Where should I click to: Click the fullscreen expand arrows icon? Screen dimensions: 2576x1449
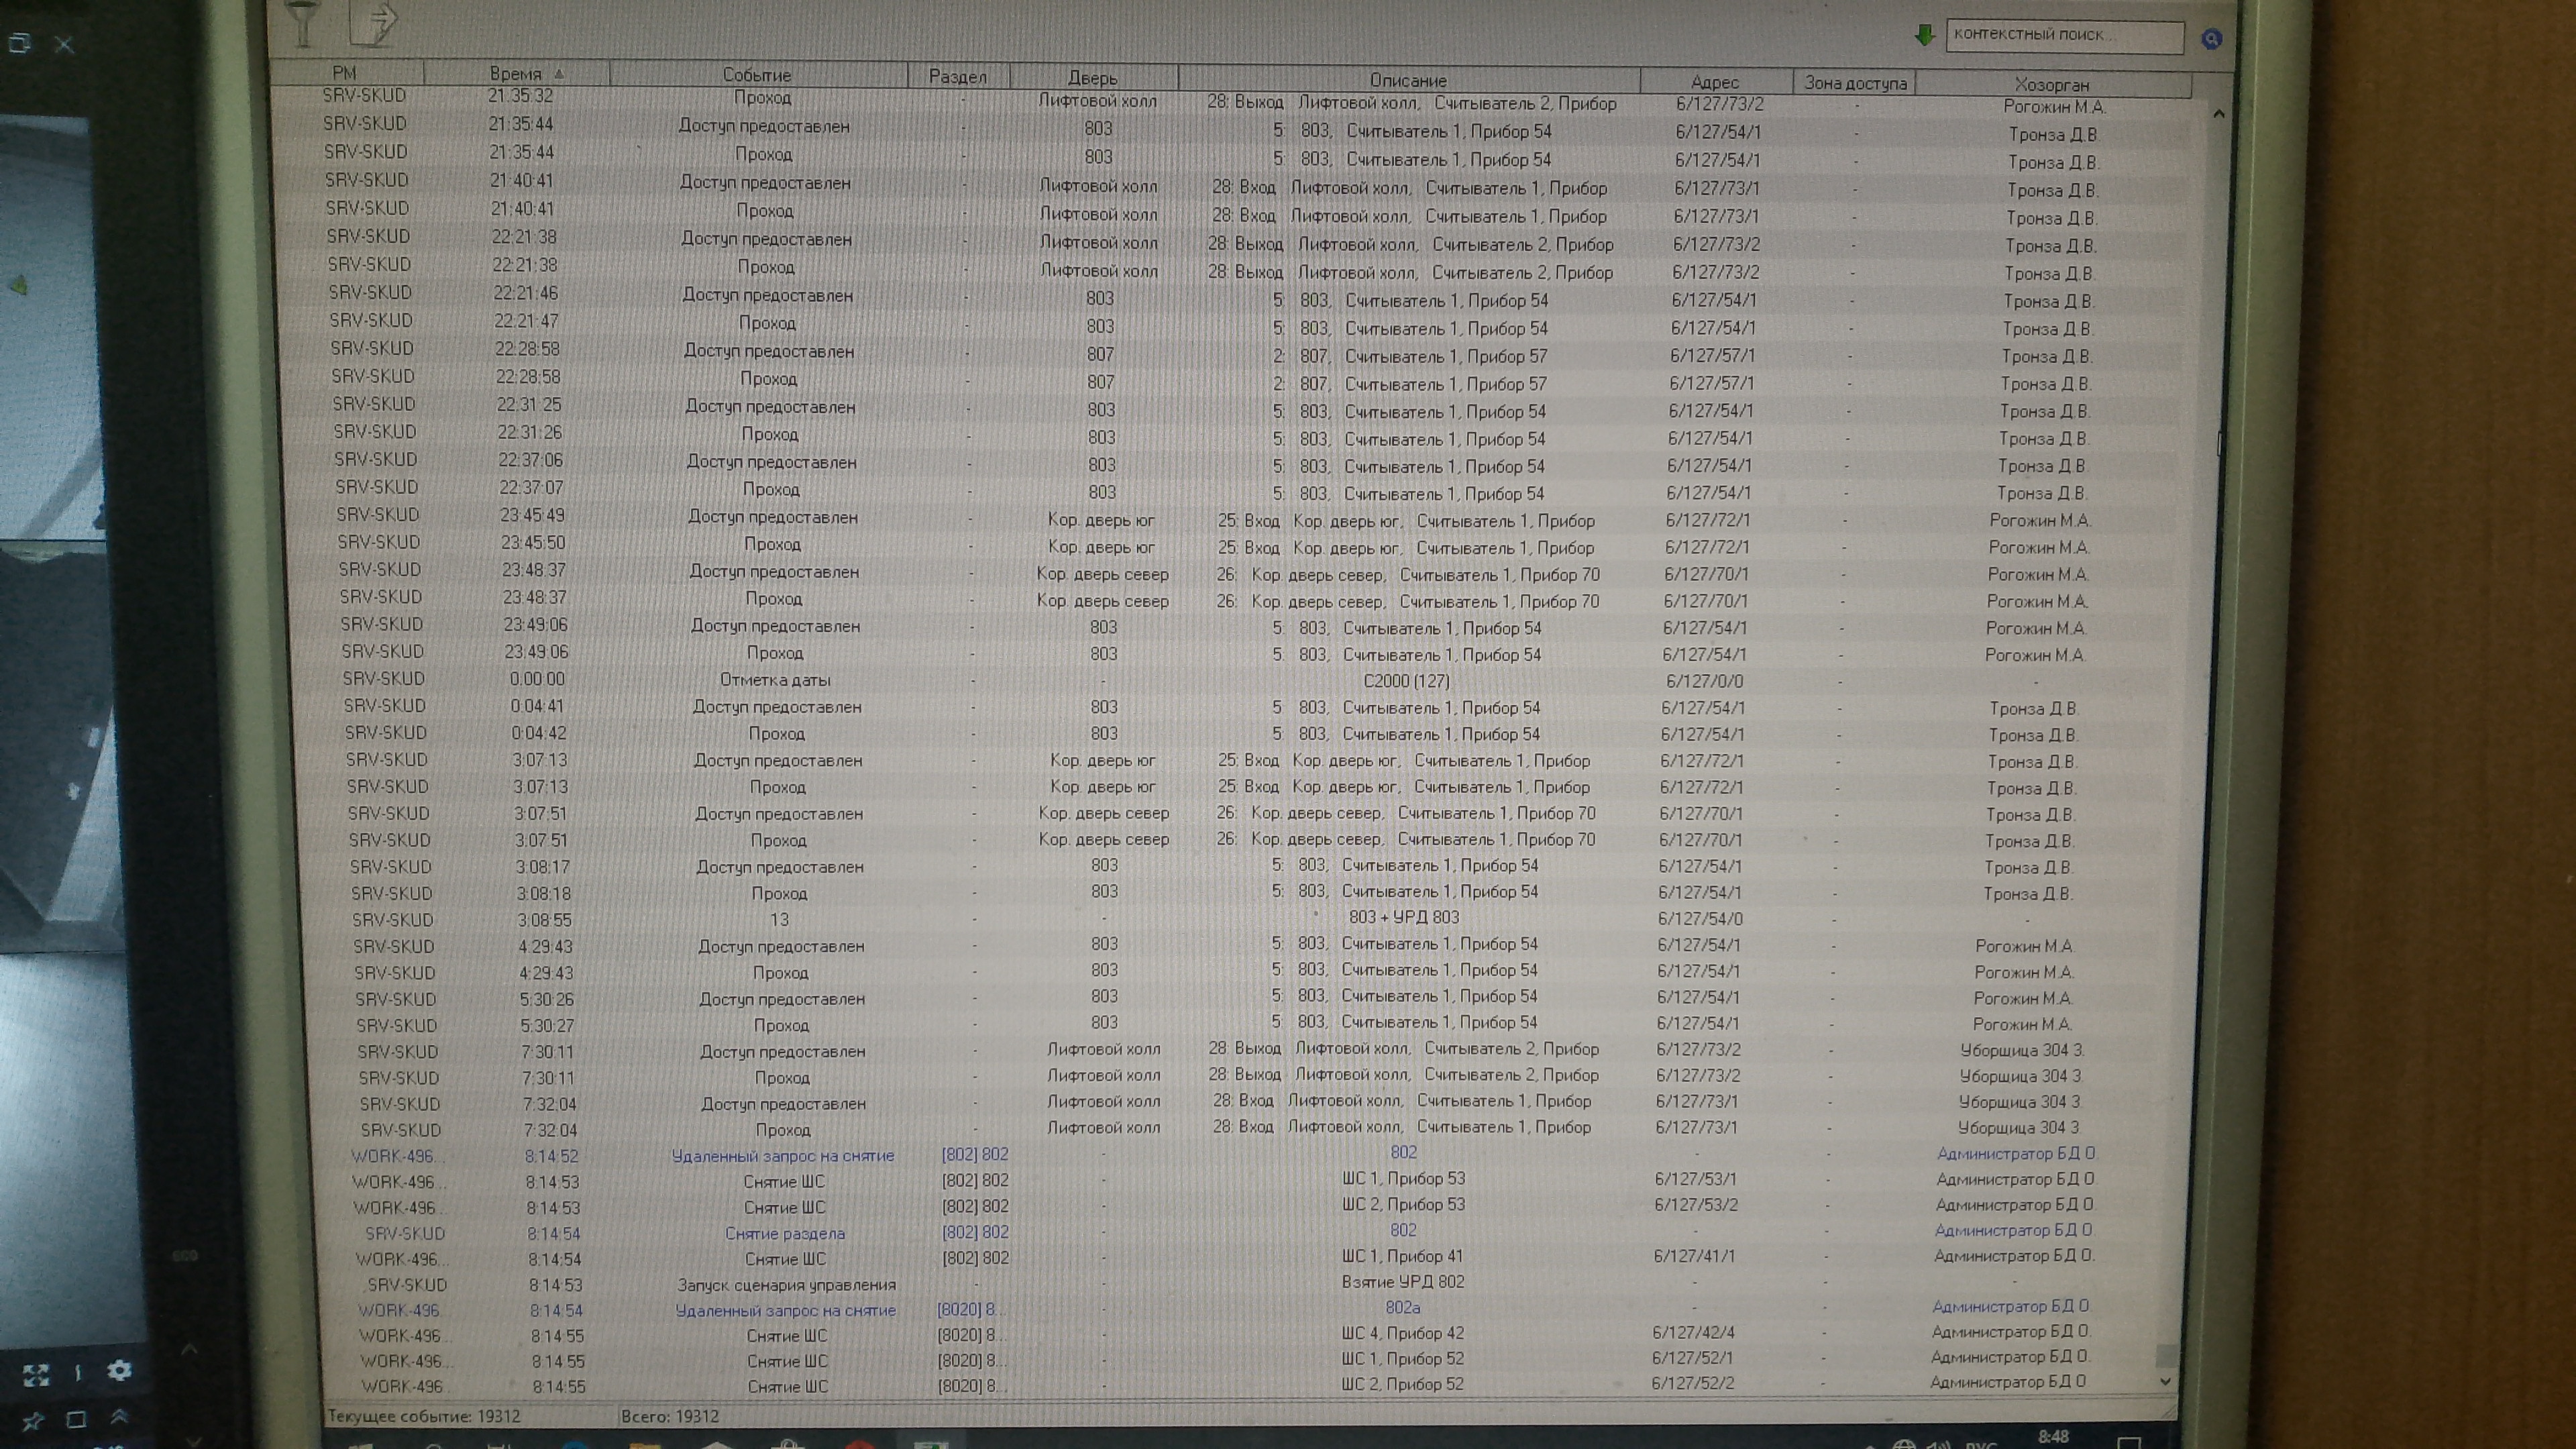(x=36, y=1375)
